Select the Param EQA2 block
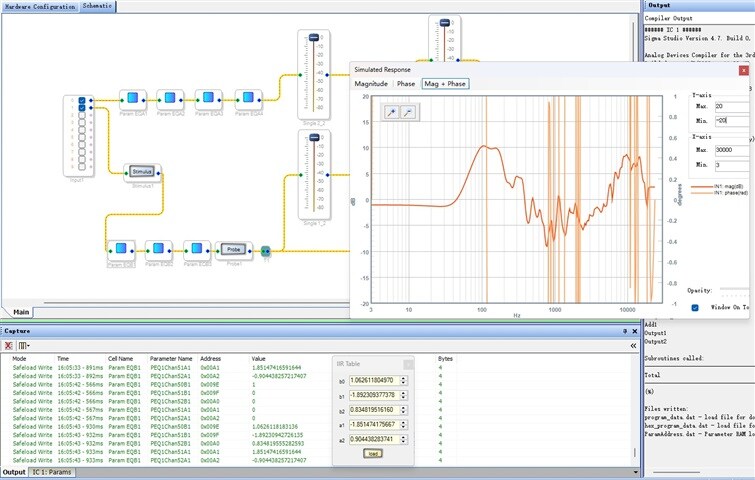 169,100
